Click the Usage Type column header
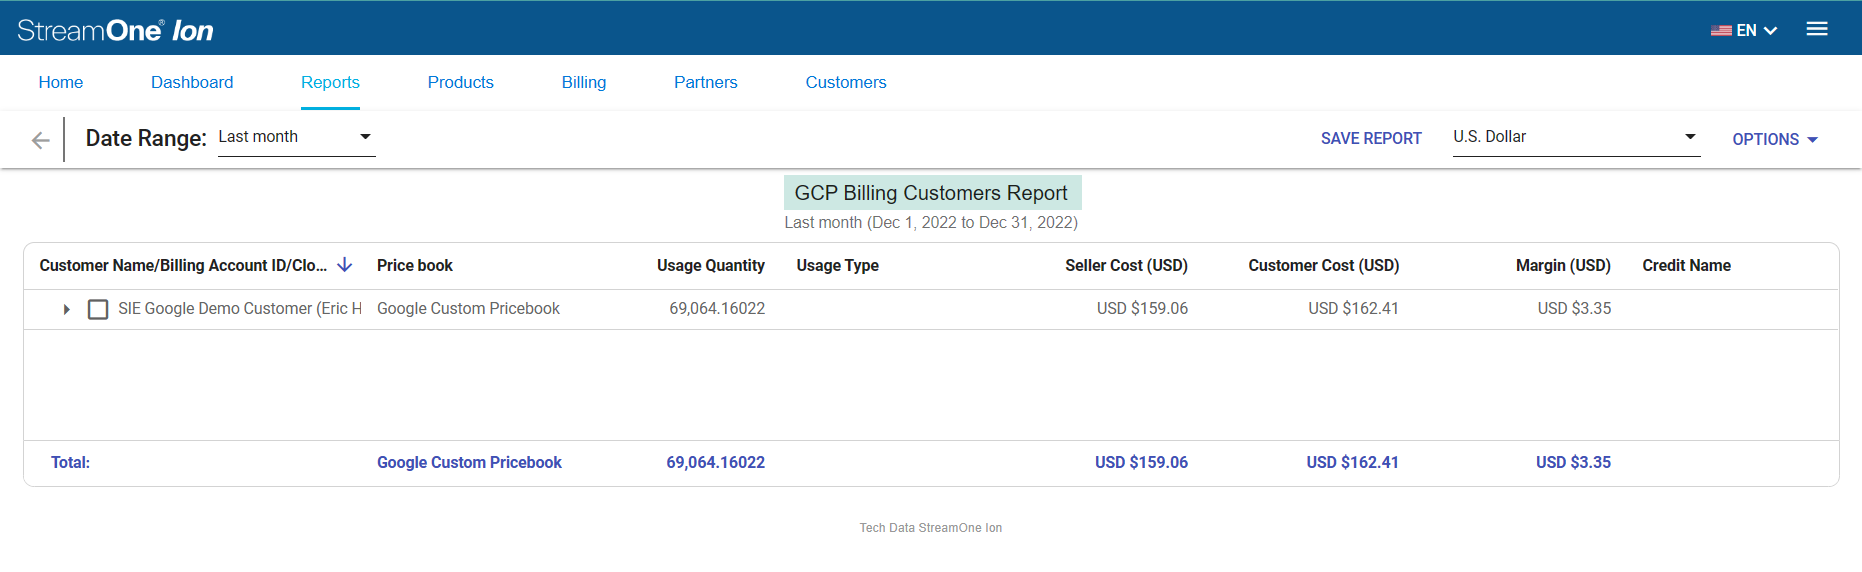This screenshot has height=572, width=1862. pos(838,265)
